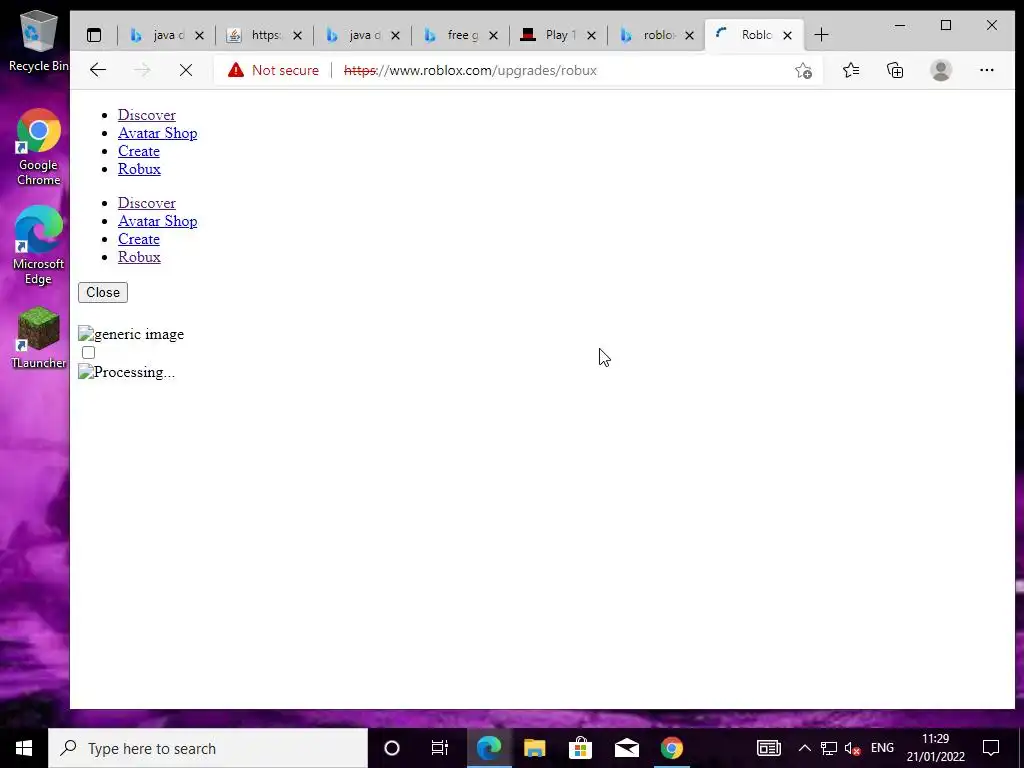
Task: Click the Edge taskbar icon
Action: click(x=488, y=748)
